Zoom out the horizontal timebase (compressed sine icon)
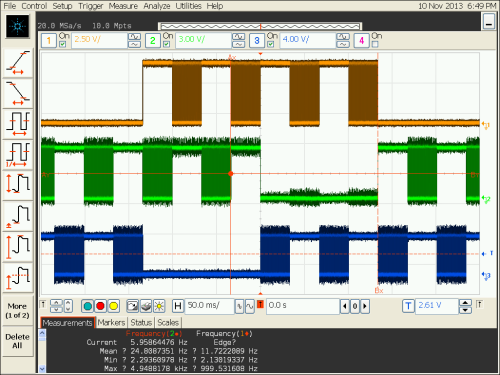 [239, 306]
